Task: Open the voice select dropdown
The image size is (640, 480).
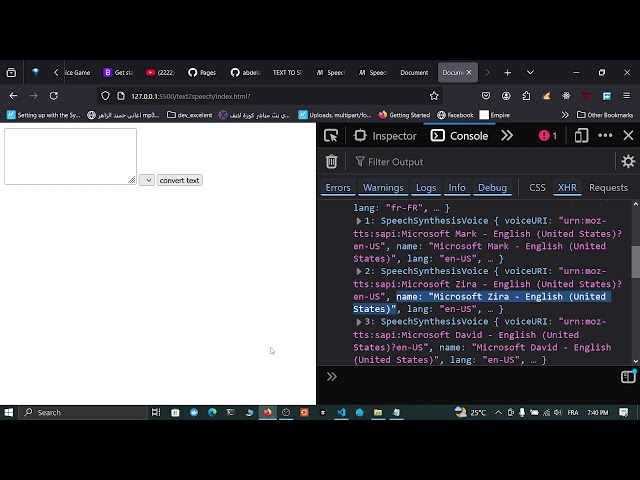Action: (147, 180)
